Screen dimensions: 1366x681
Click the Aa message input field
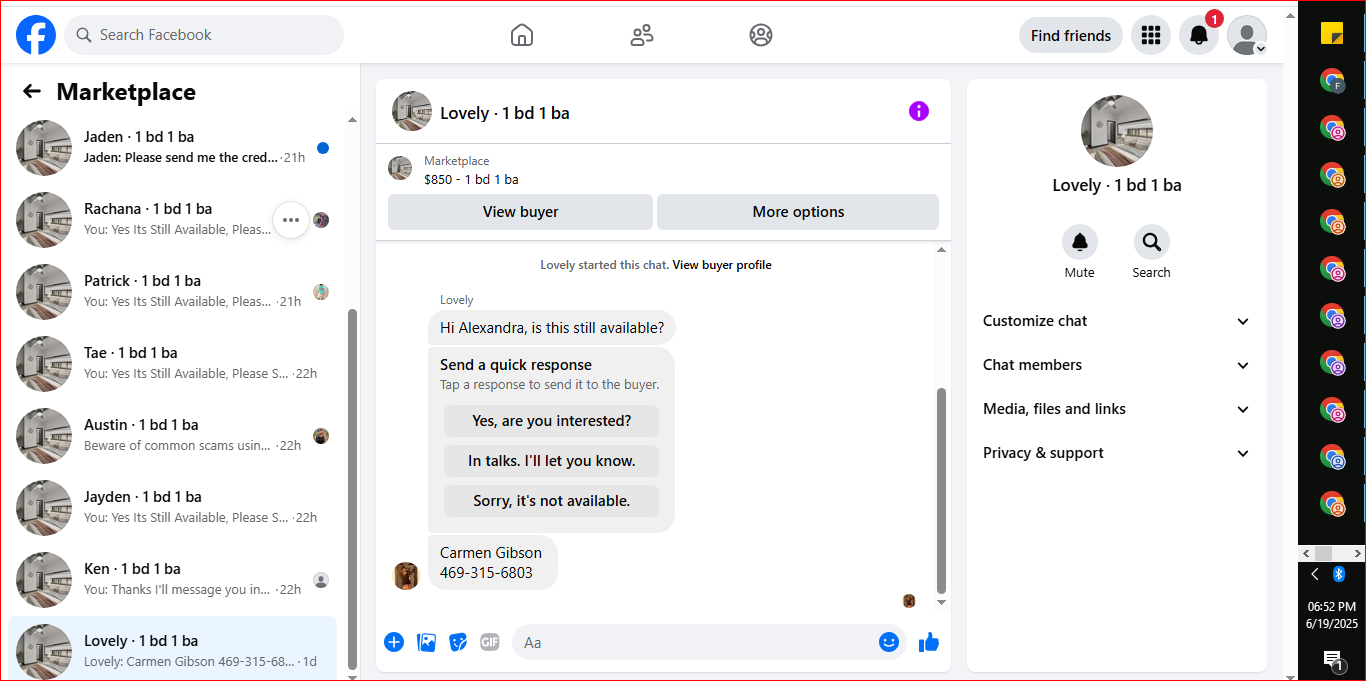pos(692,642)
